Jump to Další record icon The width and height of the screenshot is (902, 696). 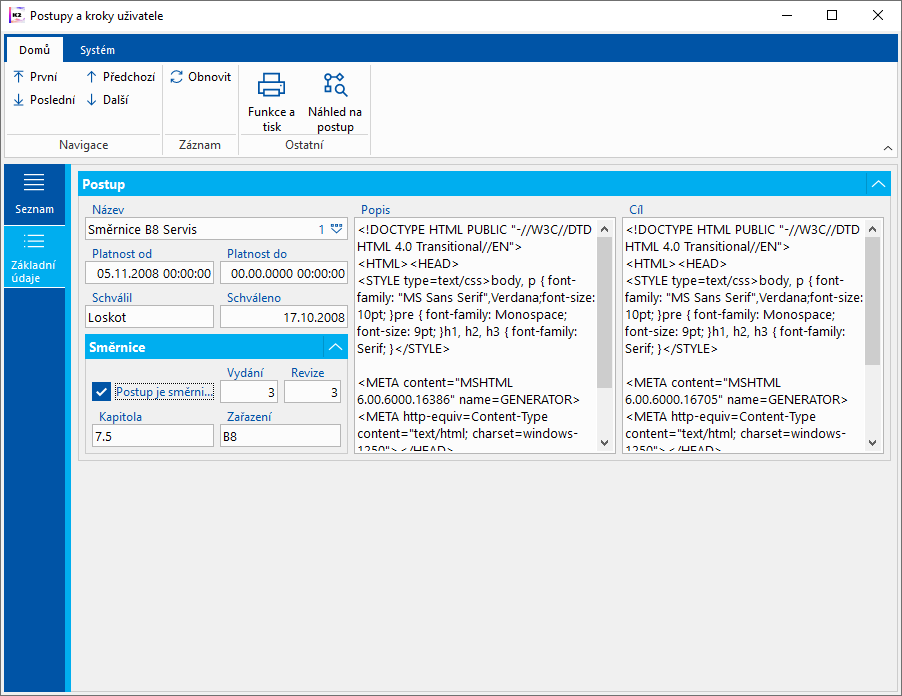click(92, 100)
